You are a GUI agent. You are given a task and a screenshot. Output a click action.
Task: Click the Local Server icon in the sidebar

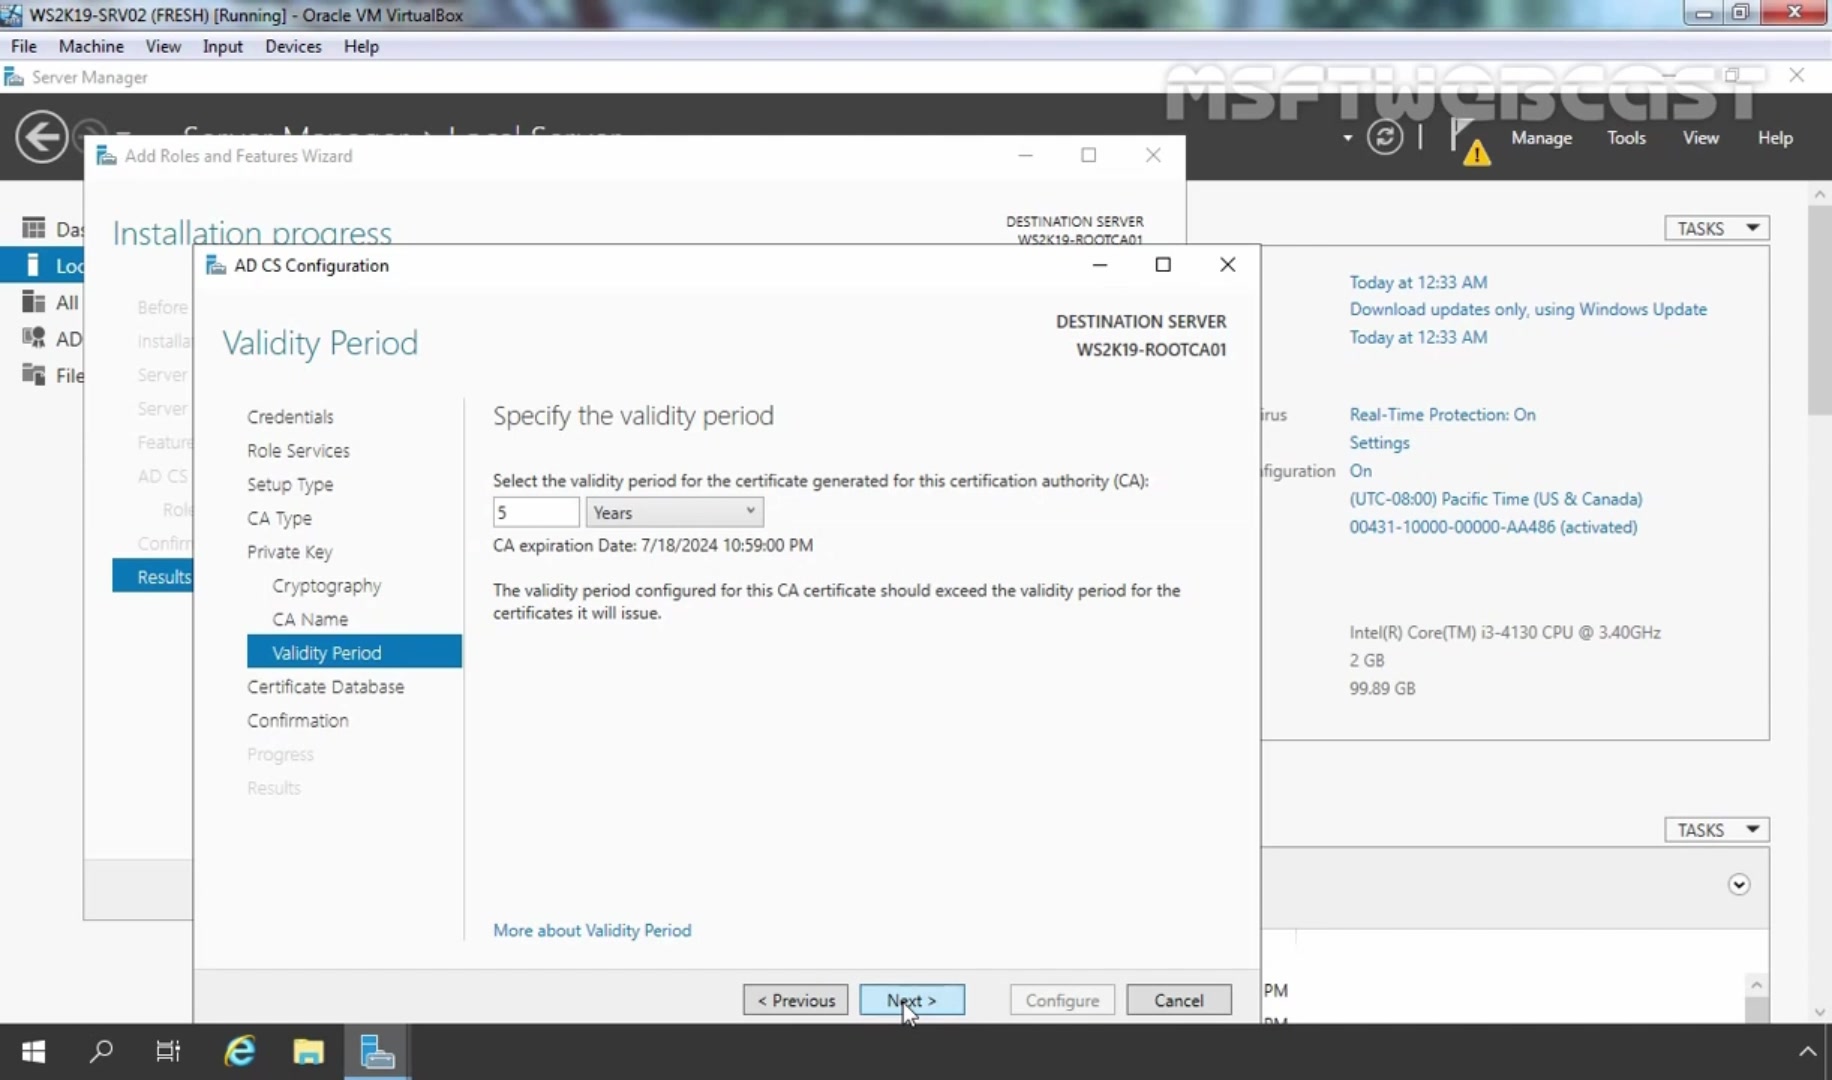point(34,265)
